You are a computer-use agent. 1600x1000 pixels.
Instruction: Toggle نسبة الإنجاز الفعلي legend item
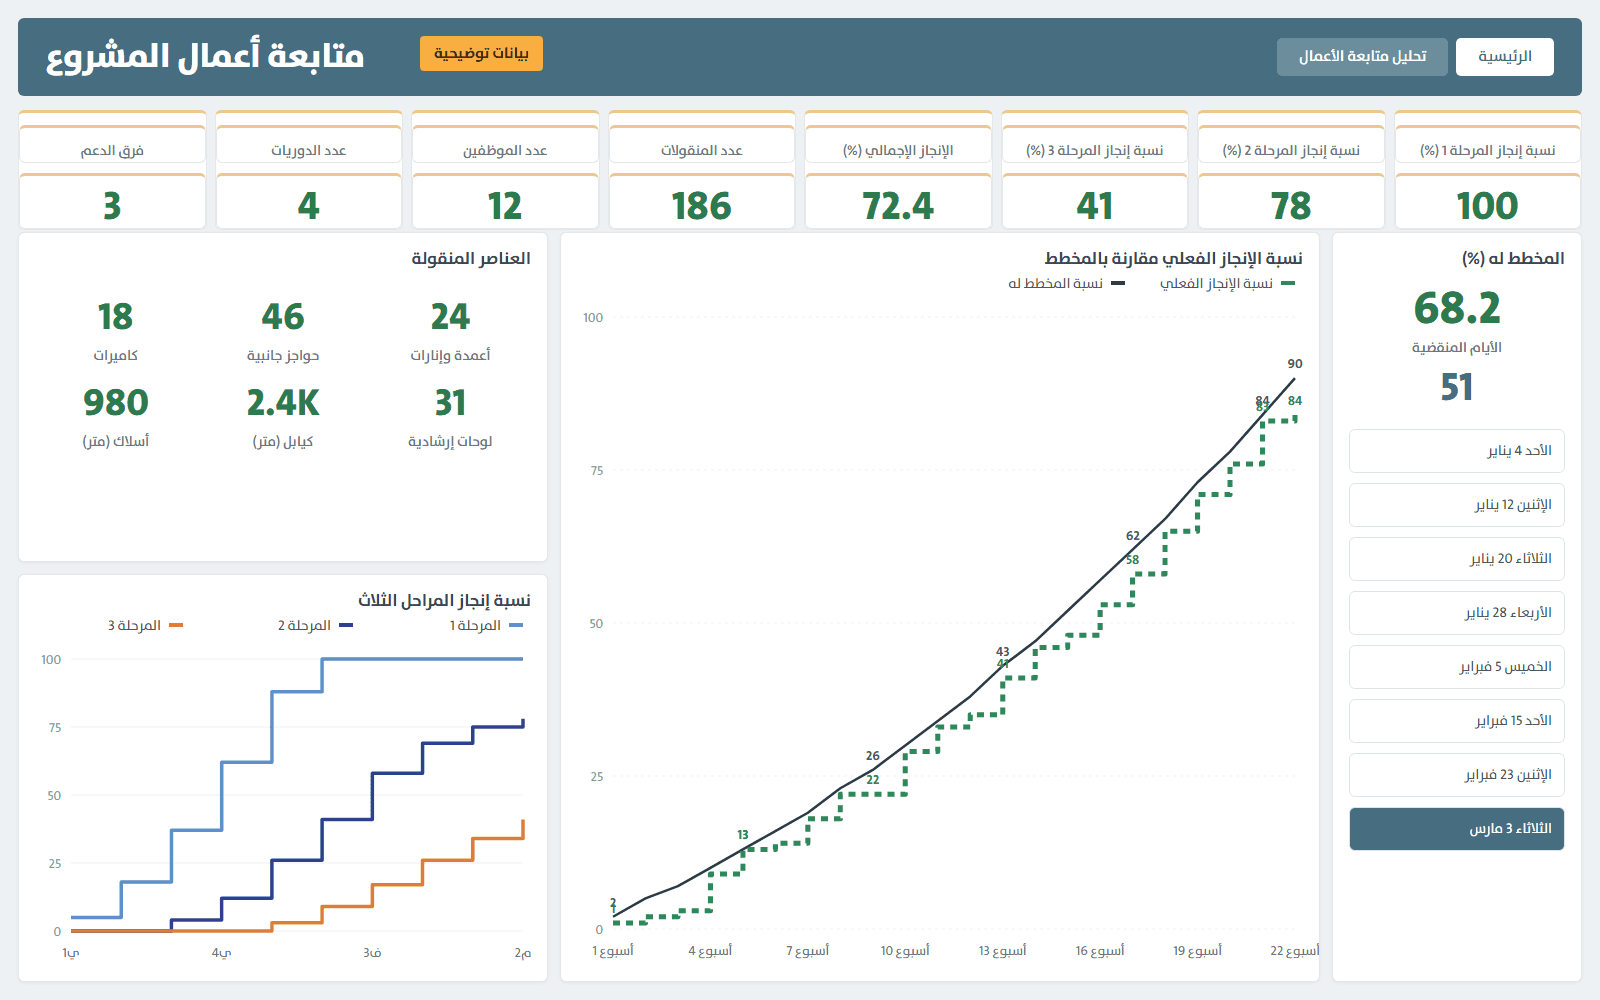(1227, 284)
